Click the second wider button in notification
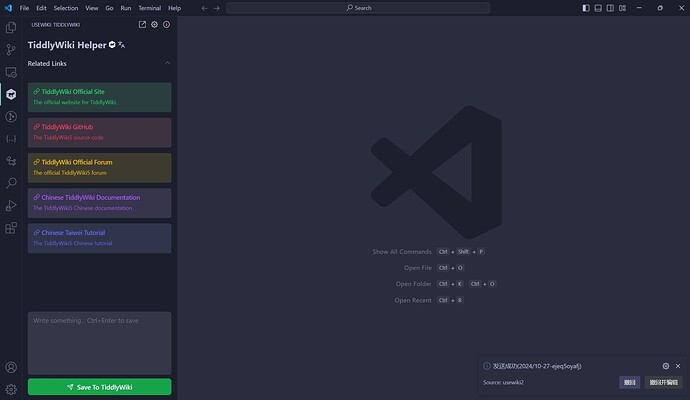The image size is (690, 400). tap(664, 382)
